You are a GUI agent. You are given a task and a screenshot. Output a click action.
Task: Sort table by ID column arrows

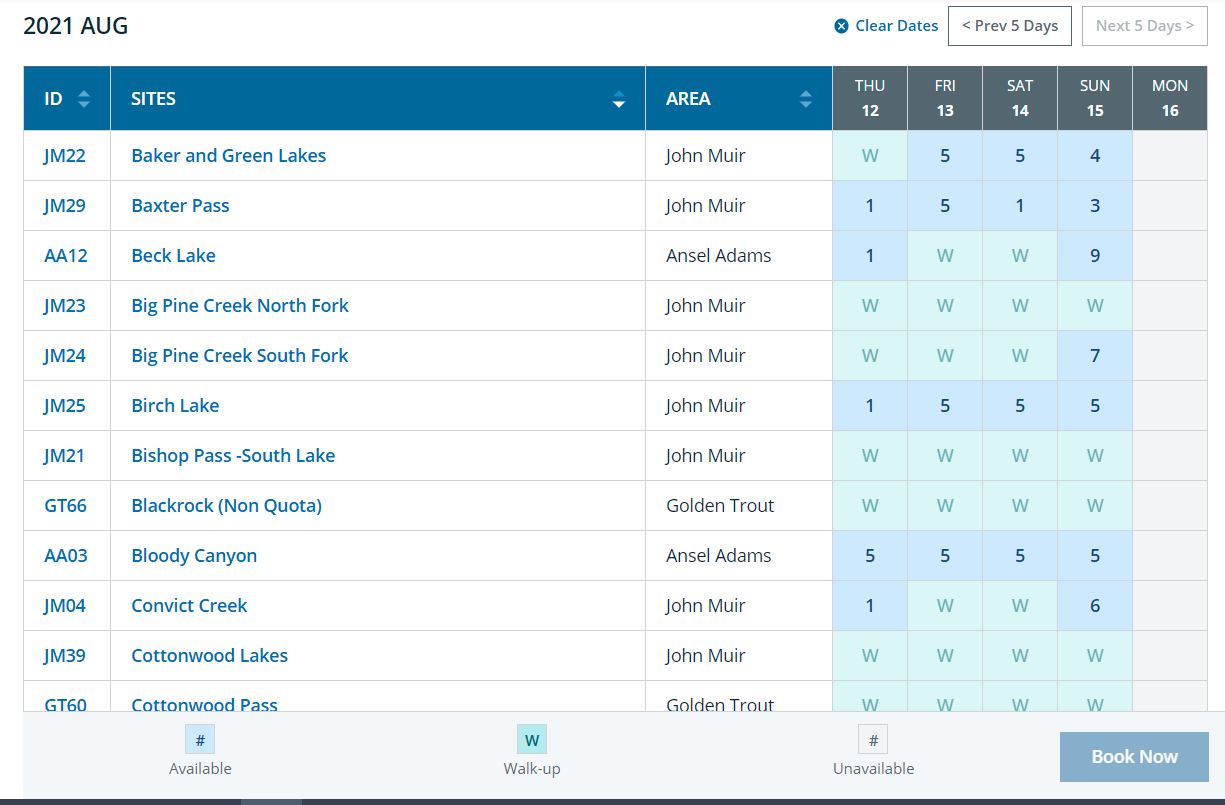(84, 99)
